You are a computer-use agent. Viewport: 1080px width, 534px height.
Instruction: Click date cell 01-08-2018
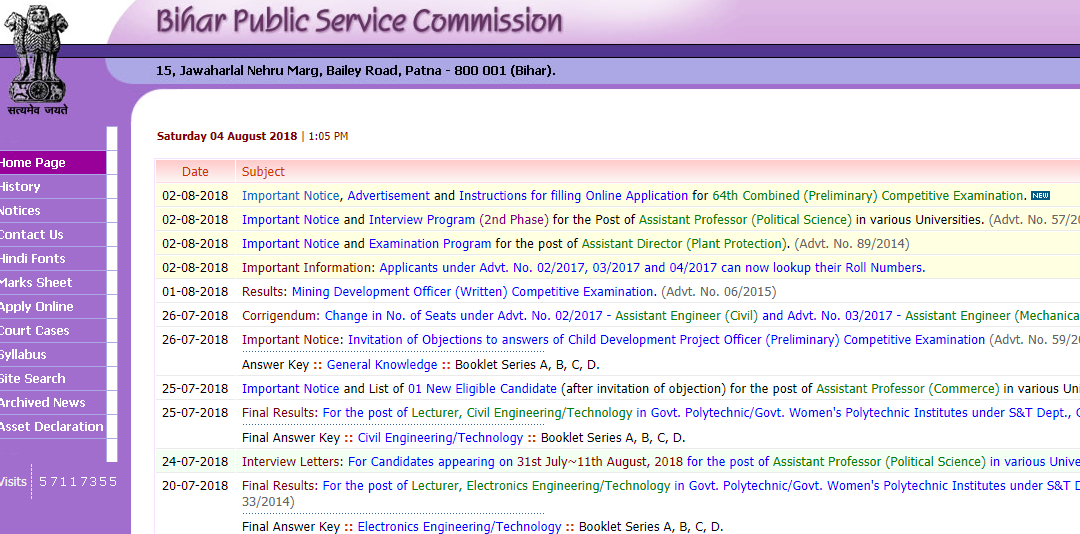click(195, 292)
